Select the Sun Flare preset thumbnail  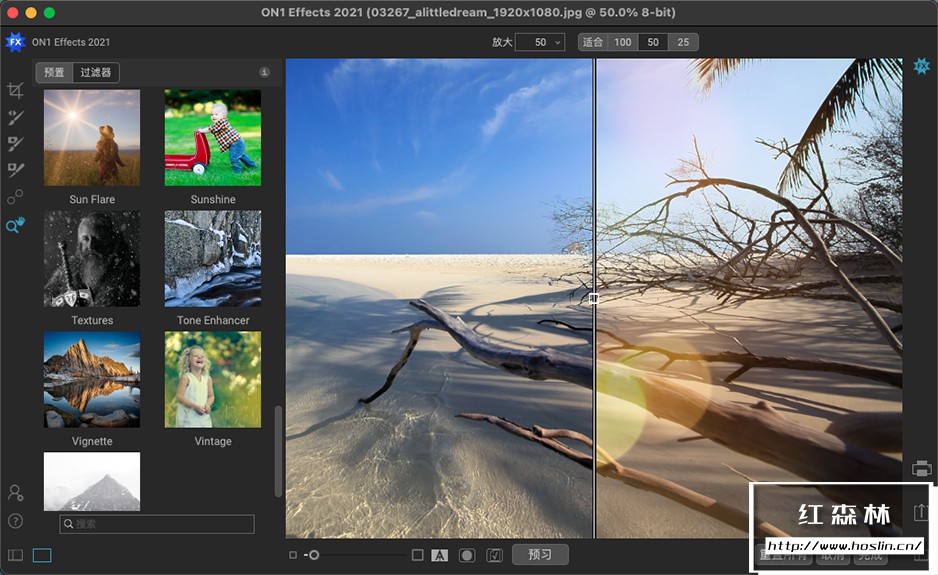(92, 138)
